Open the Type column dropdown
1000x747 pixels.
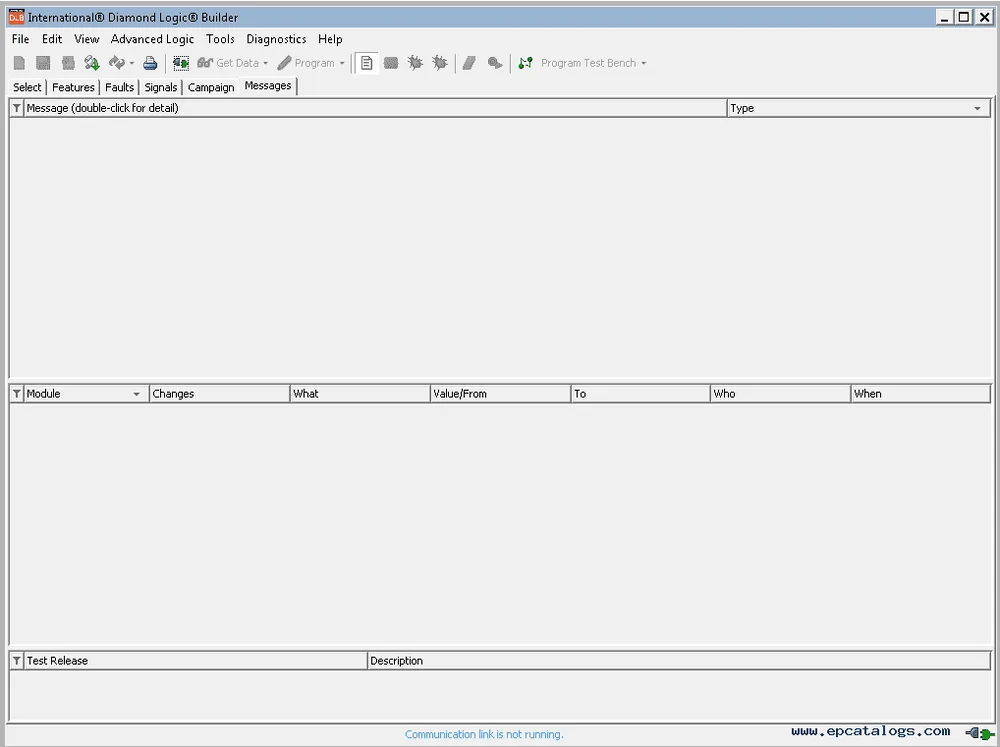coord(978,108)
